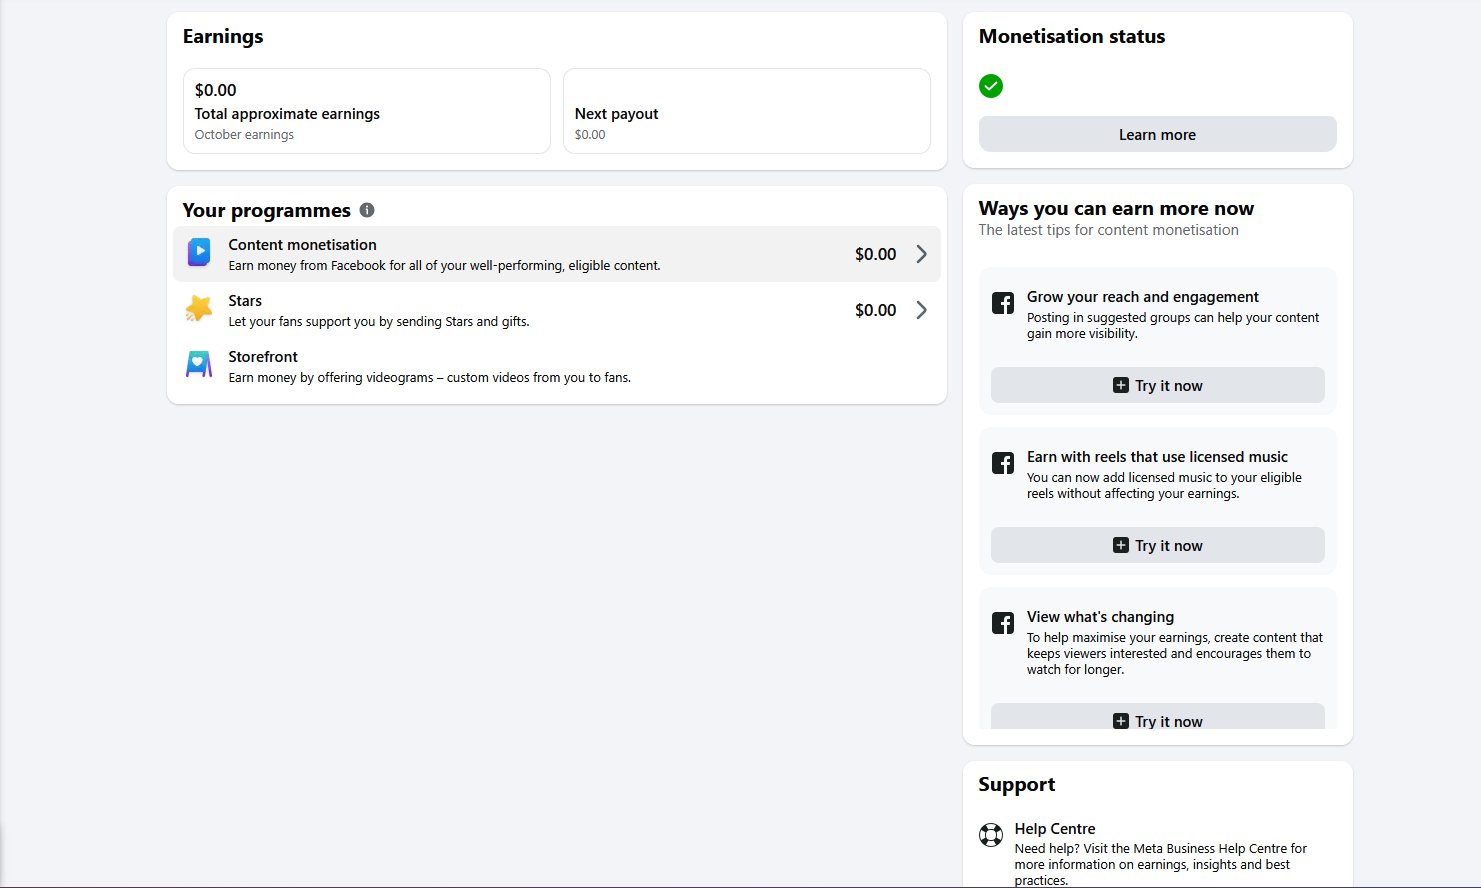Screen dimensions: 1481x888
Task: Click the Learn more button
Action: [x=1157, y=134]
